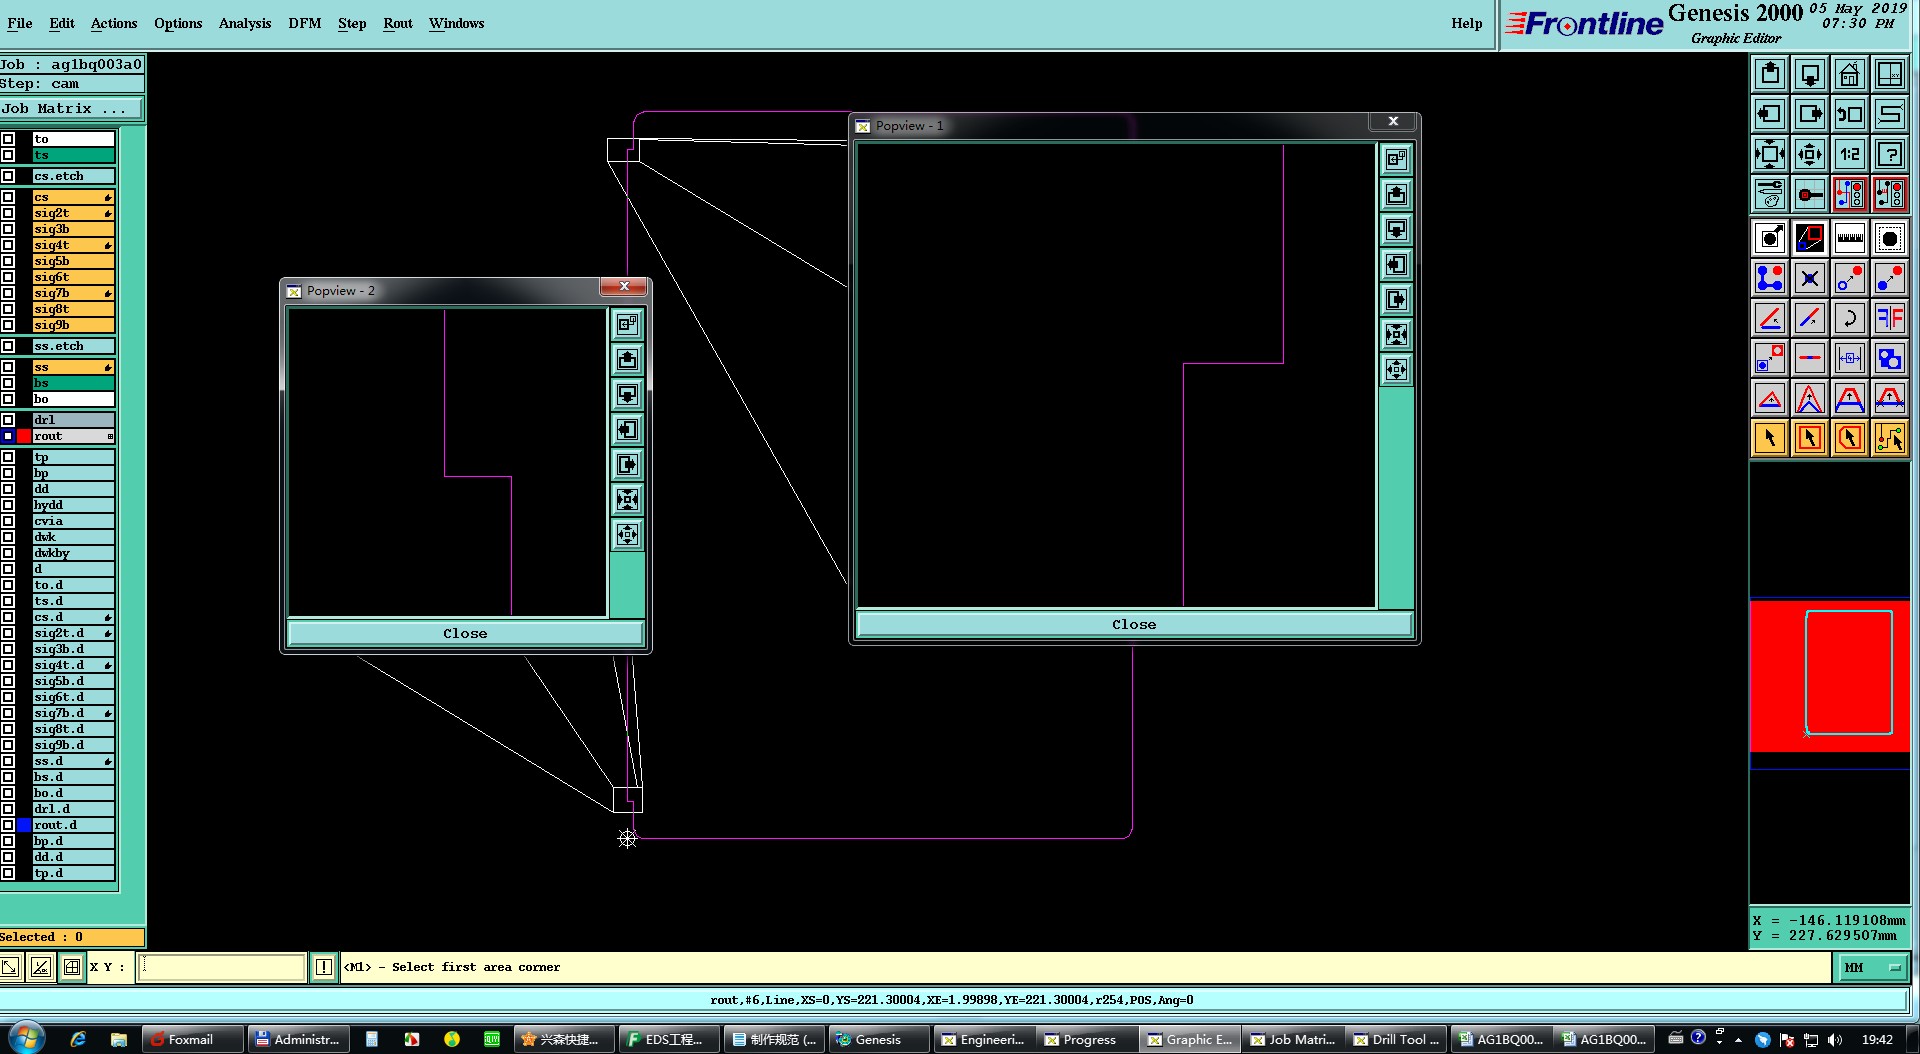This screenshot has width=1920, height=1054.
Task: Open Internet Explorer from taskbar
Action: click(x=78, y=1039)
